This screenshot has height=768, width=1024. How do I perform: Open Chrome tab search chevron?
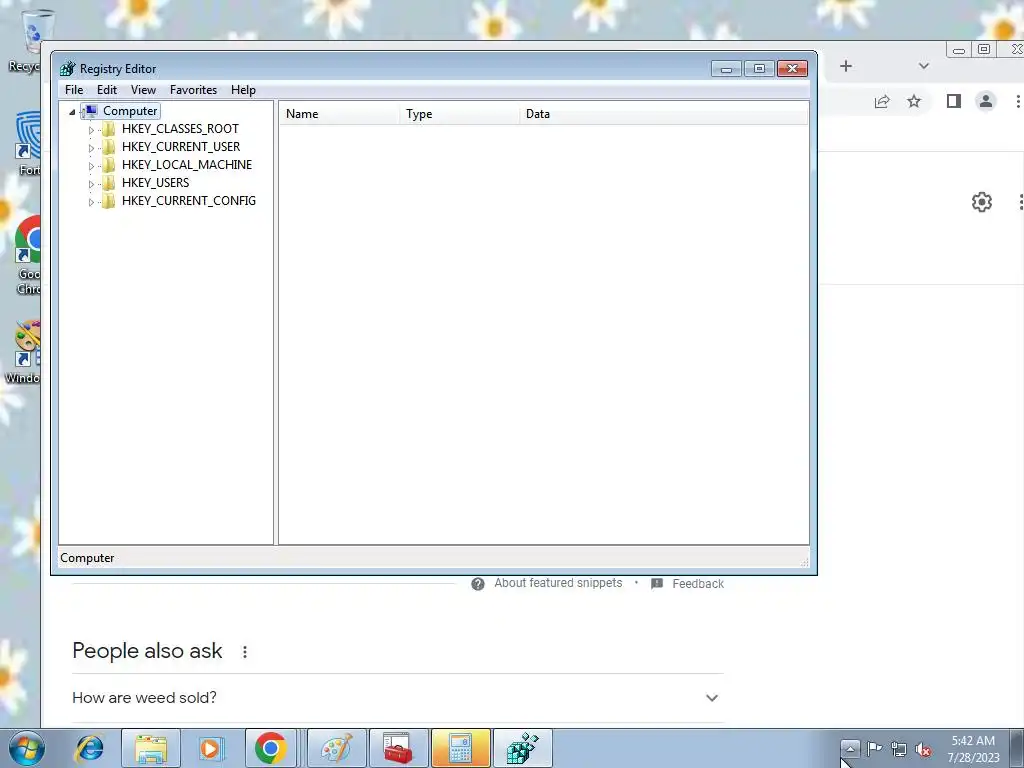point(923,66)
